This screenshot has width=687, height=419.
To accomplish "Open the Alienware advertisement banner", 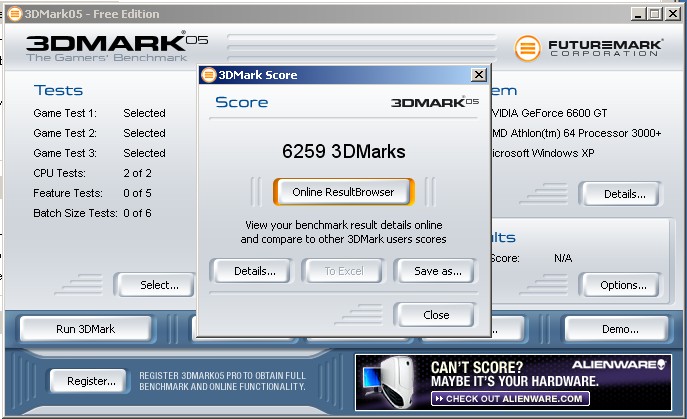I will click(x=513, y=383).
